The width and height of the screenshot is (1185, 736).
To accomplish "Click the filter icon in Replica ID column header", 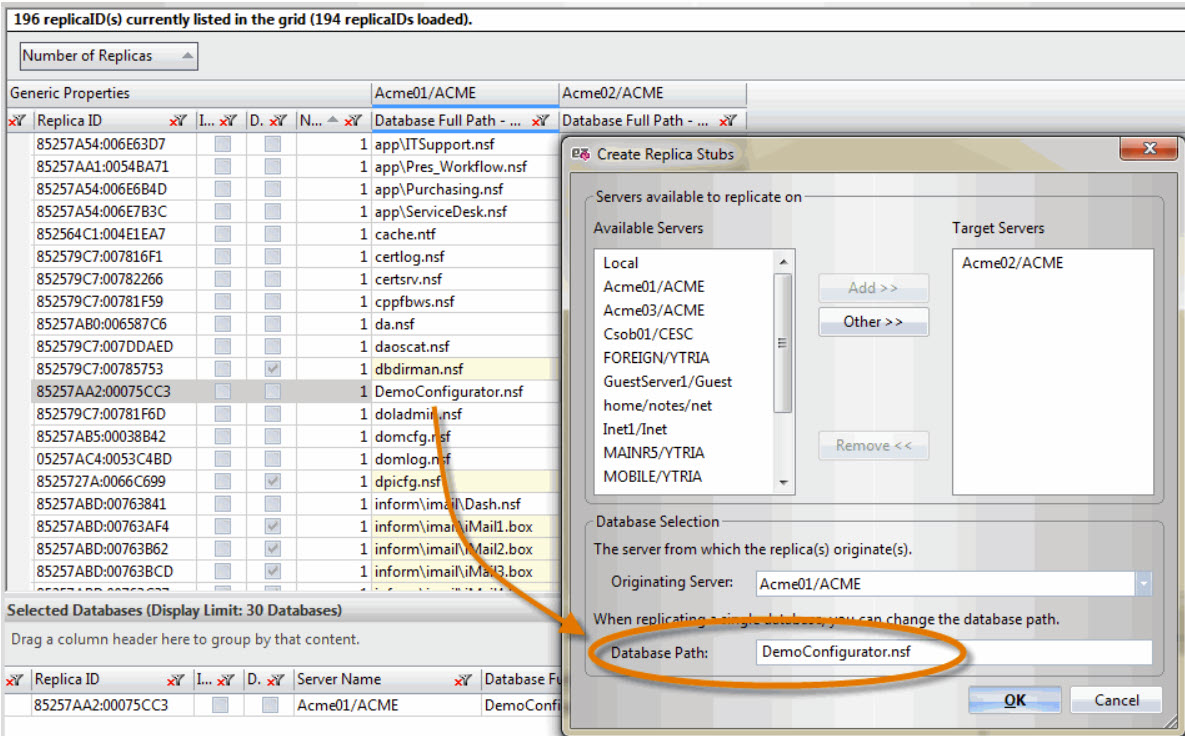I will coord(178,121).
